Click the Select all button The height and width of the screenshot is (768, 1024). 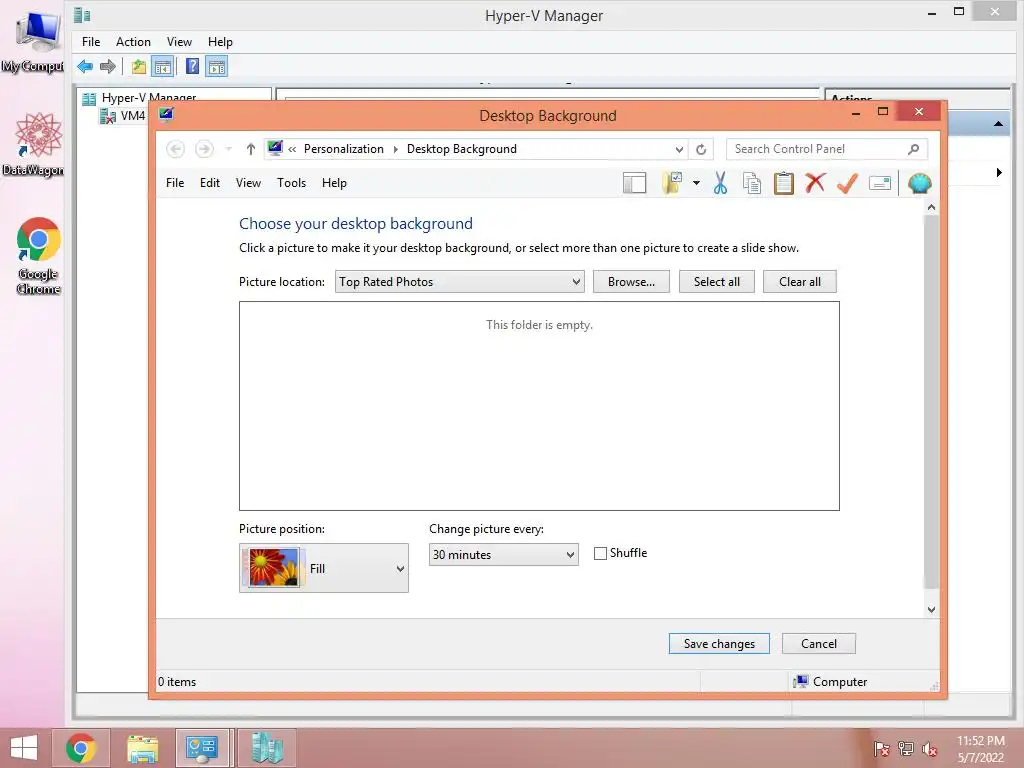point(716,281)
